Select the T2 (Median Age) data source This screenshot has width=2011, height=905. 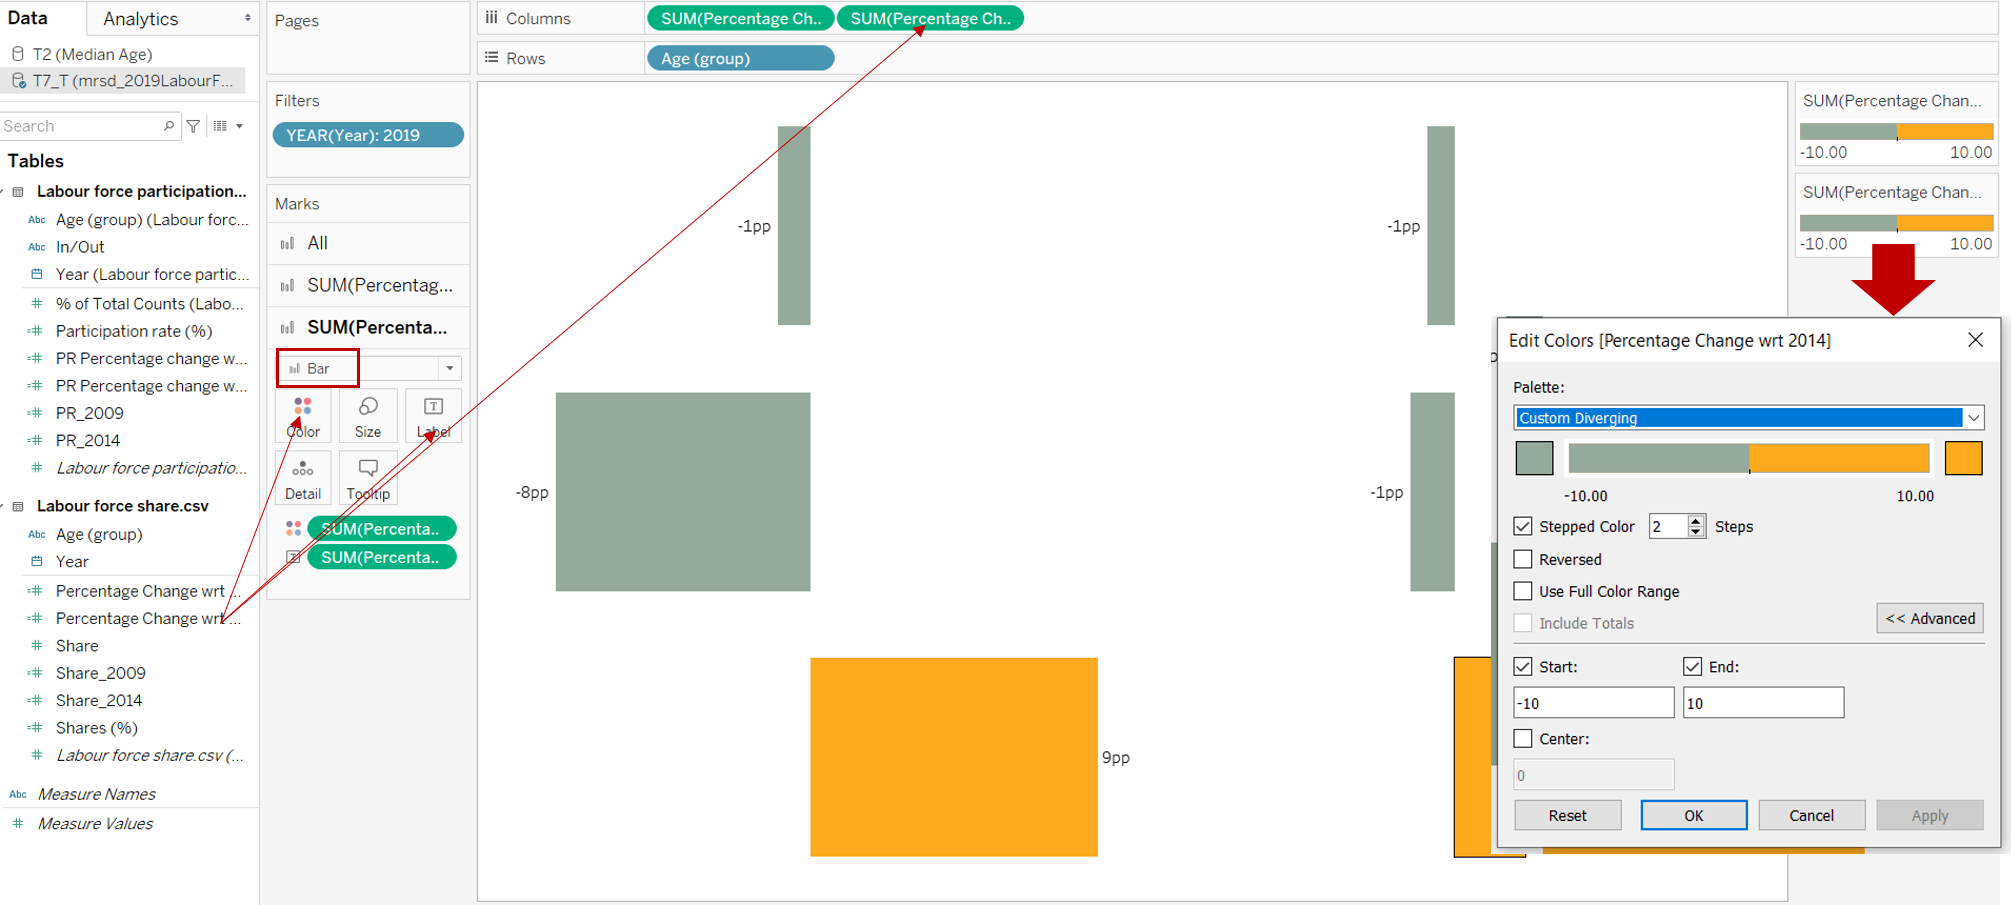(x=92, y=54)
